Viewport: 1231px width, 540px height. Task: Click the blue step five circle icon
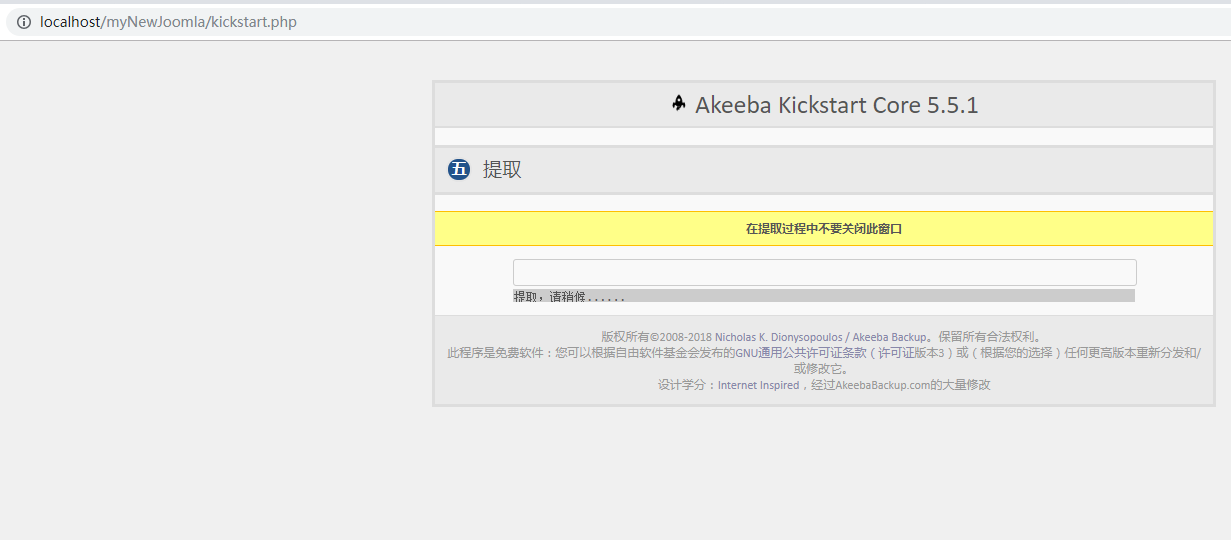click(x=459, y=170)
